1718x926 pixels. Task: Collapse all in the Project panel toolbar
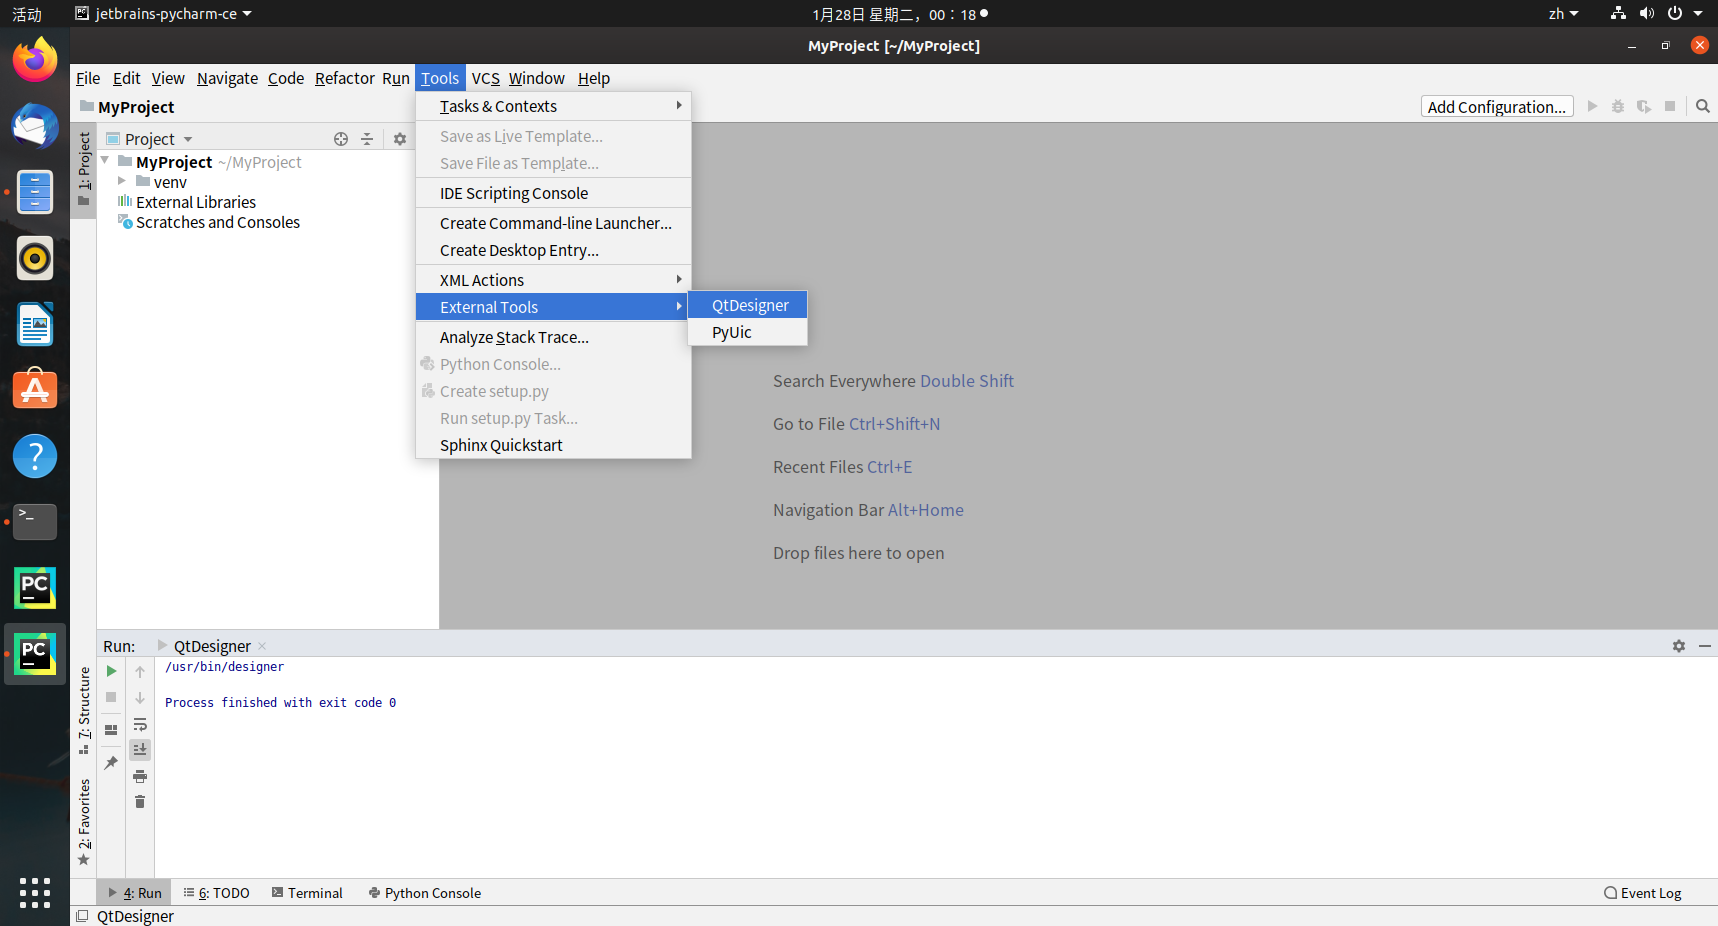367,139
